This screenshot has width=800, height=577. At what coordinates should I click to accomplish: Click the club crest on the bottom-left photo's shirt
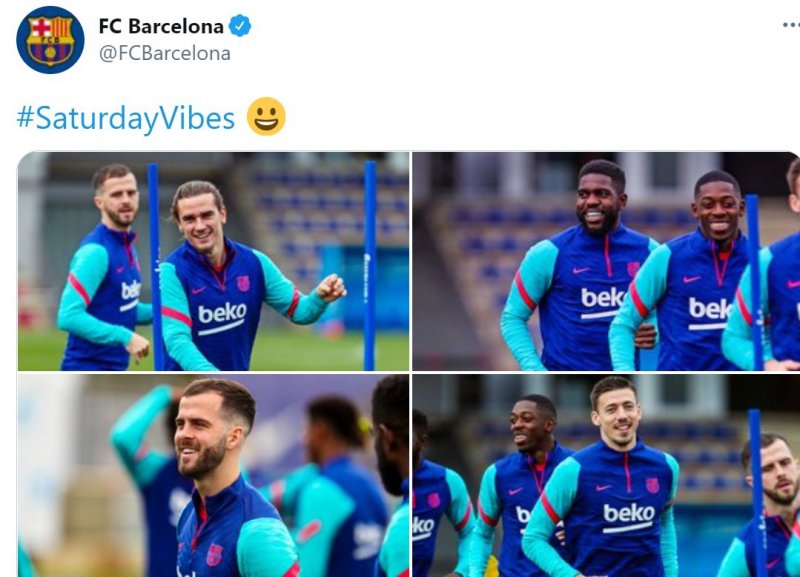(214, 555)
